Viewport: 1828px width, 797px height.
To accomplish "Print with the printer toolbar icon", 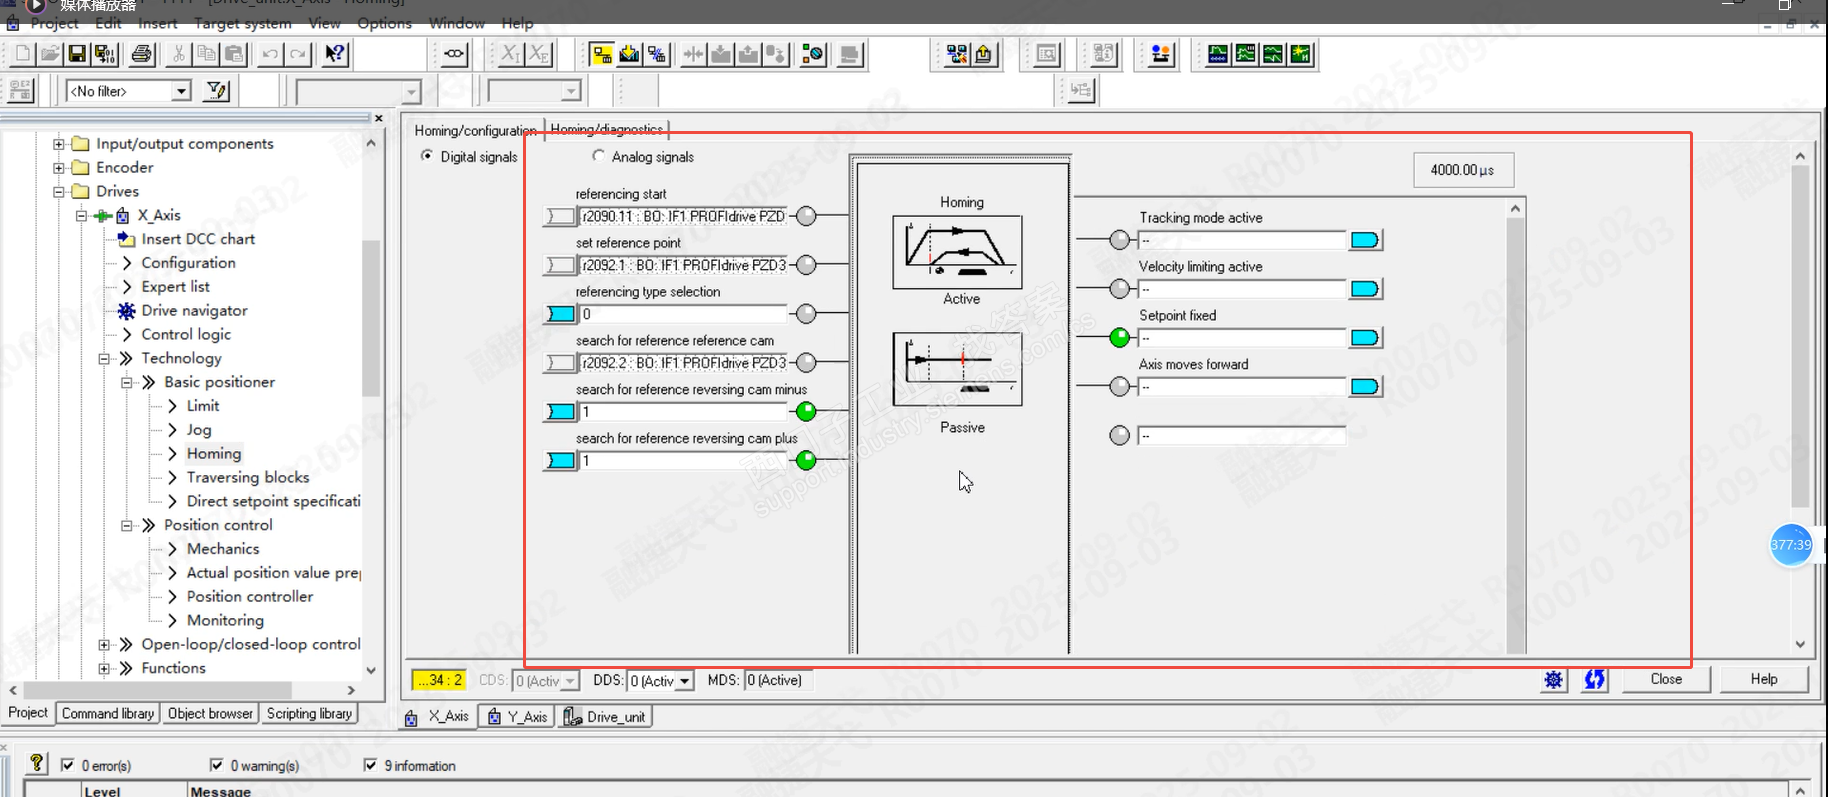I will click(142, 54).
